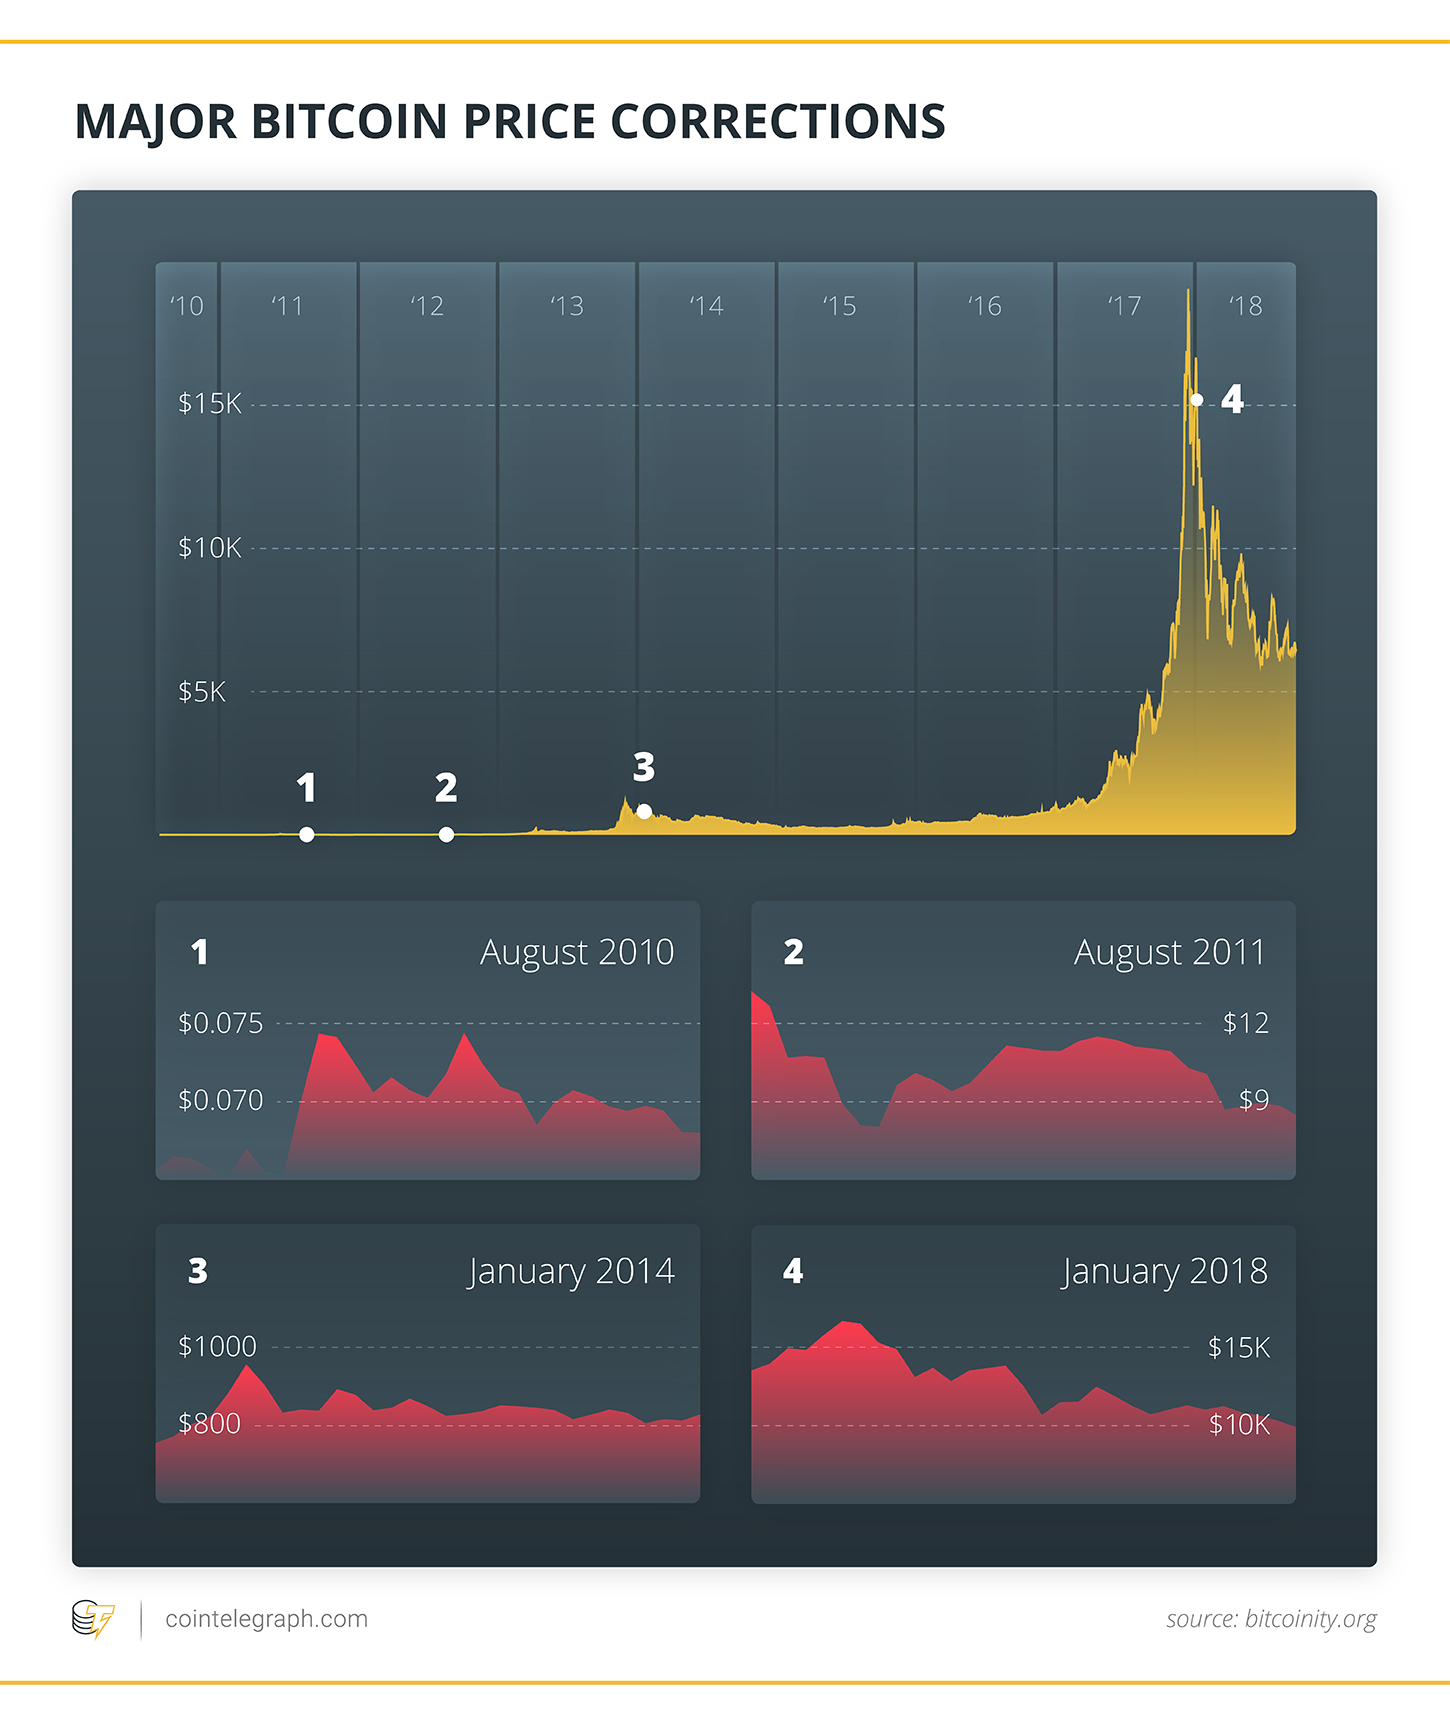The width and height of the screenshot is (1450, 1719).
Task: Open the cointelegraph.com link
Action: tap(266, 1619)
